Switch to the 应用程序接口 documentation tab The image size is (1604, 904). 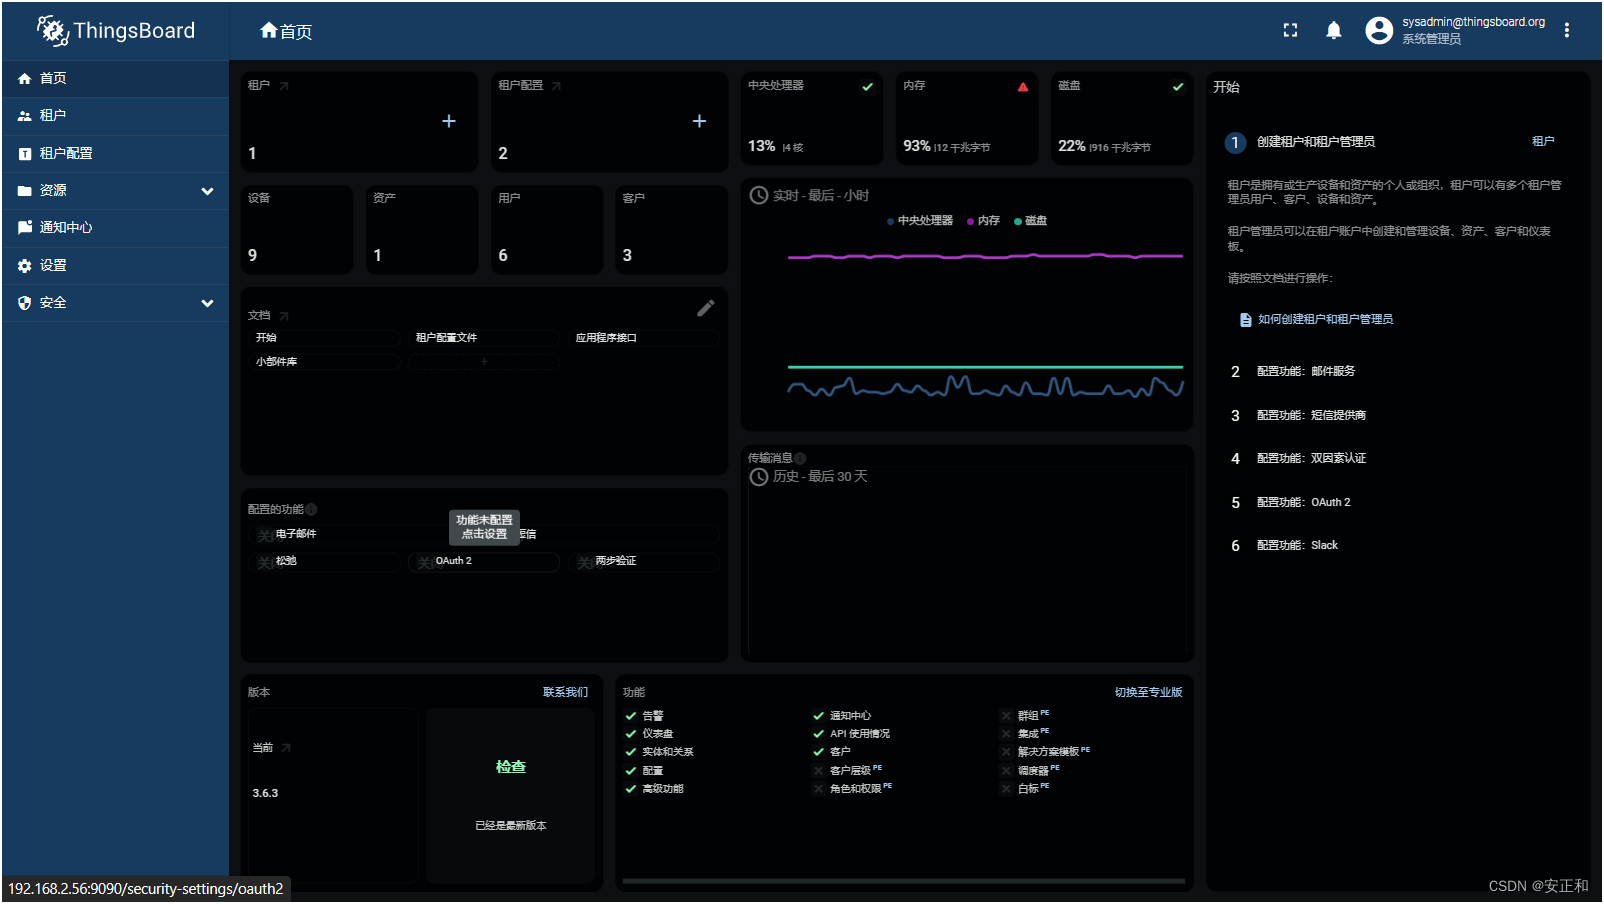click(644, 338)
